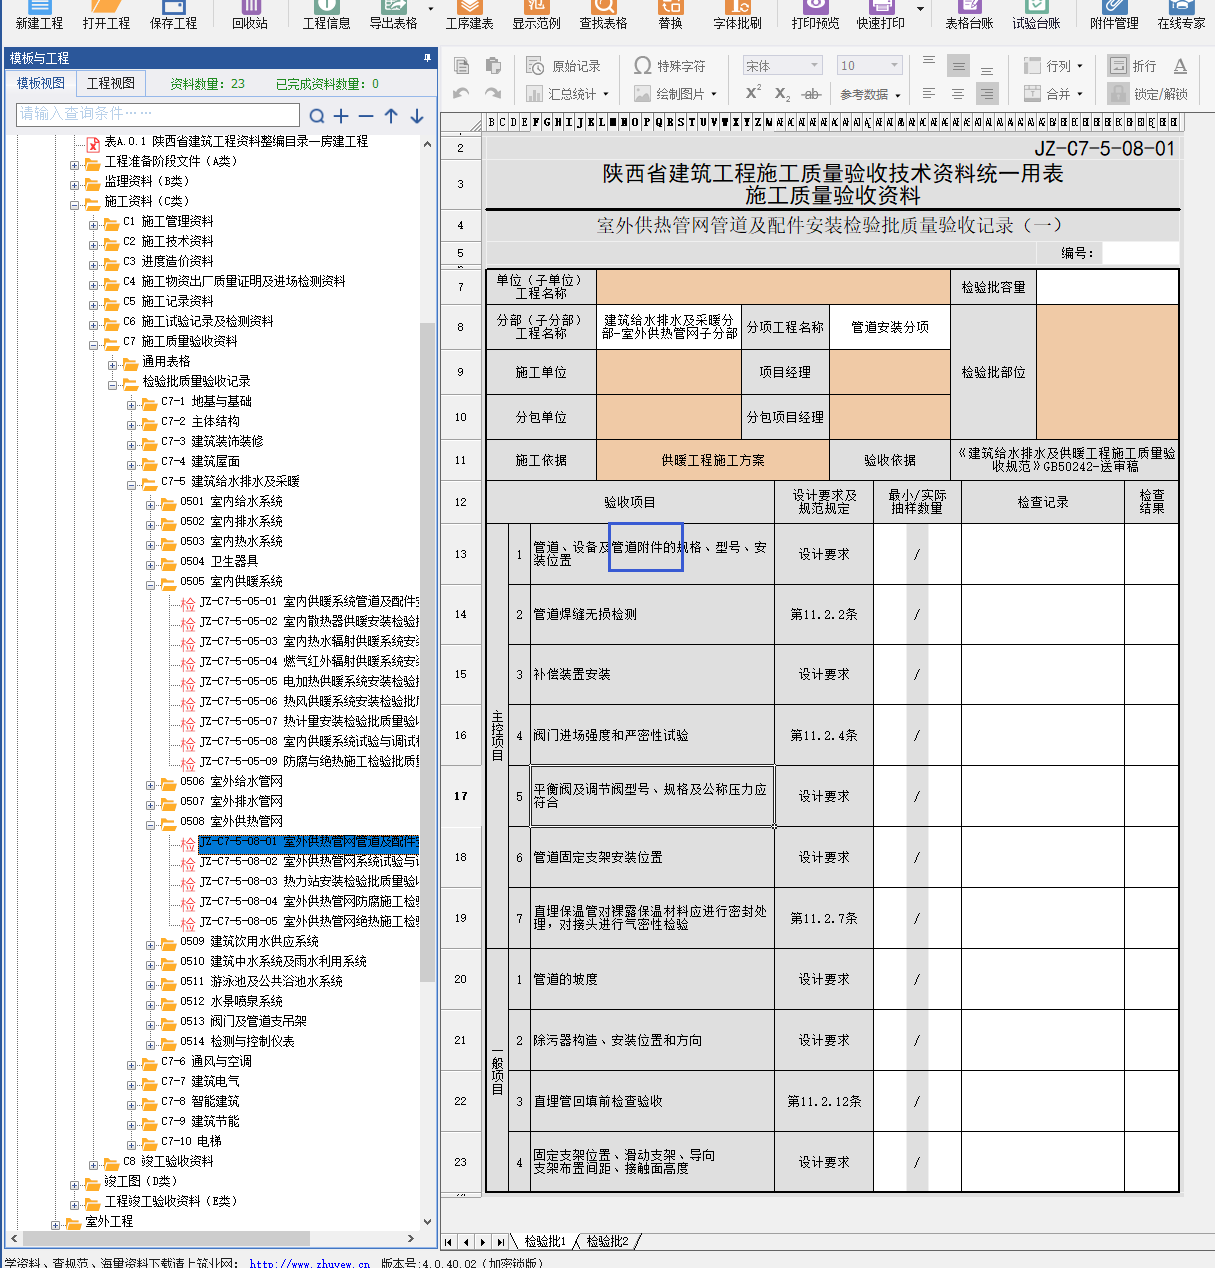Toggle vertical middle alignment
This screenshot has width=1215, height=1268.
[x=958, y=66]
